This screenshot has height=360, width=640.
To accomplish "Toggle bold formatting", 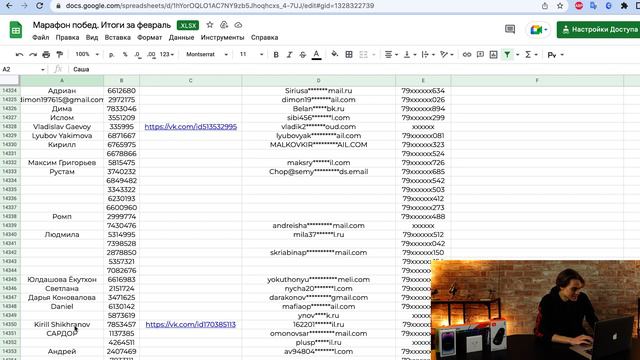I will coord(276,54).
